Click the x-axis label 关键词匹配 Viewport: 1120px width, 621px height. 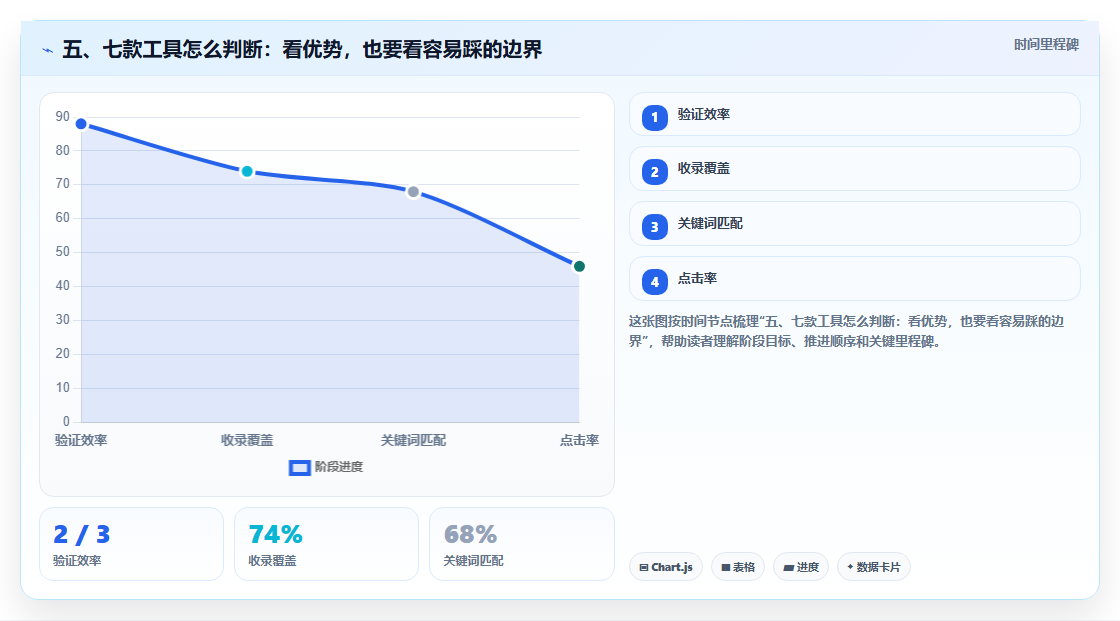413,440
